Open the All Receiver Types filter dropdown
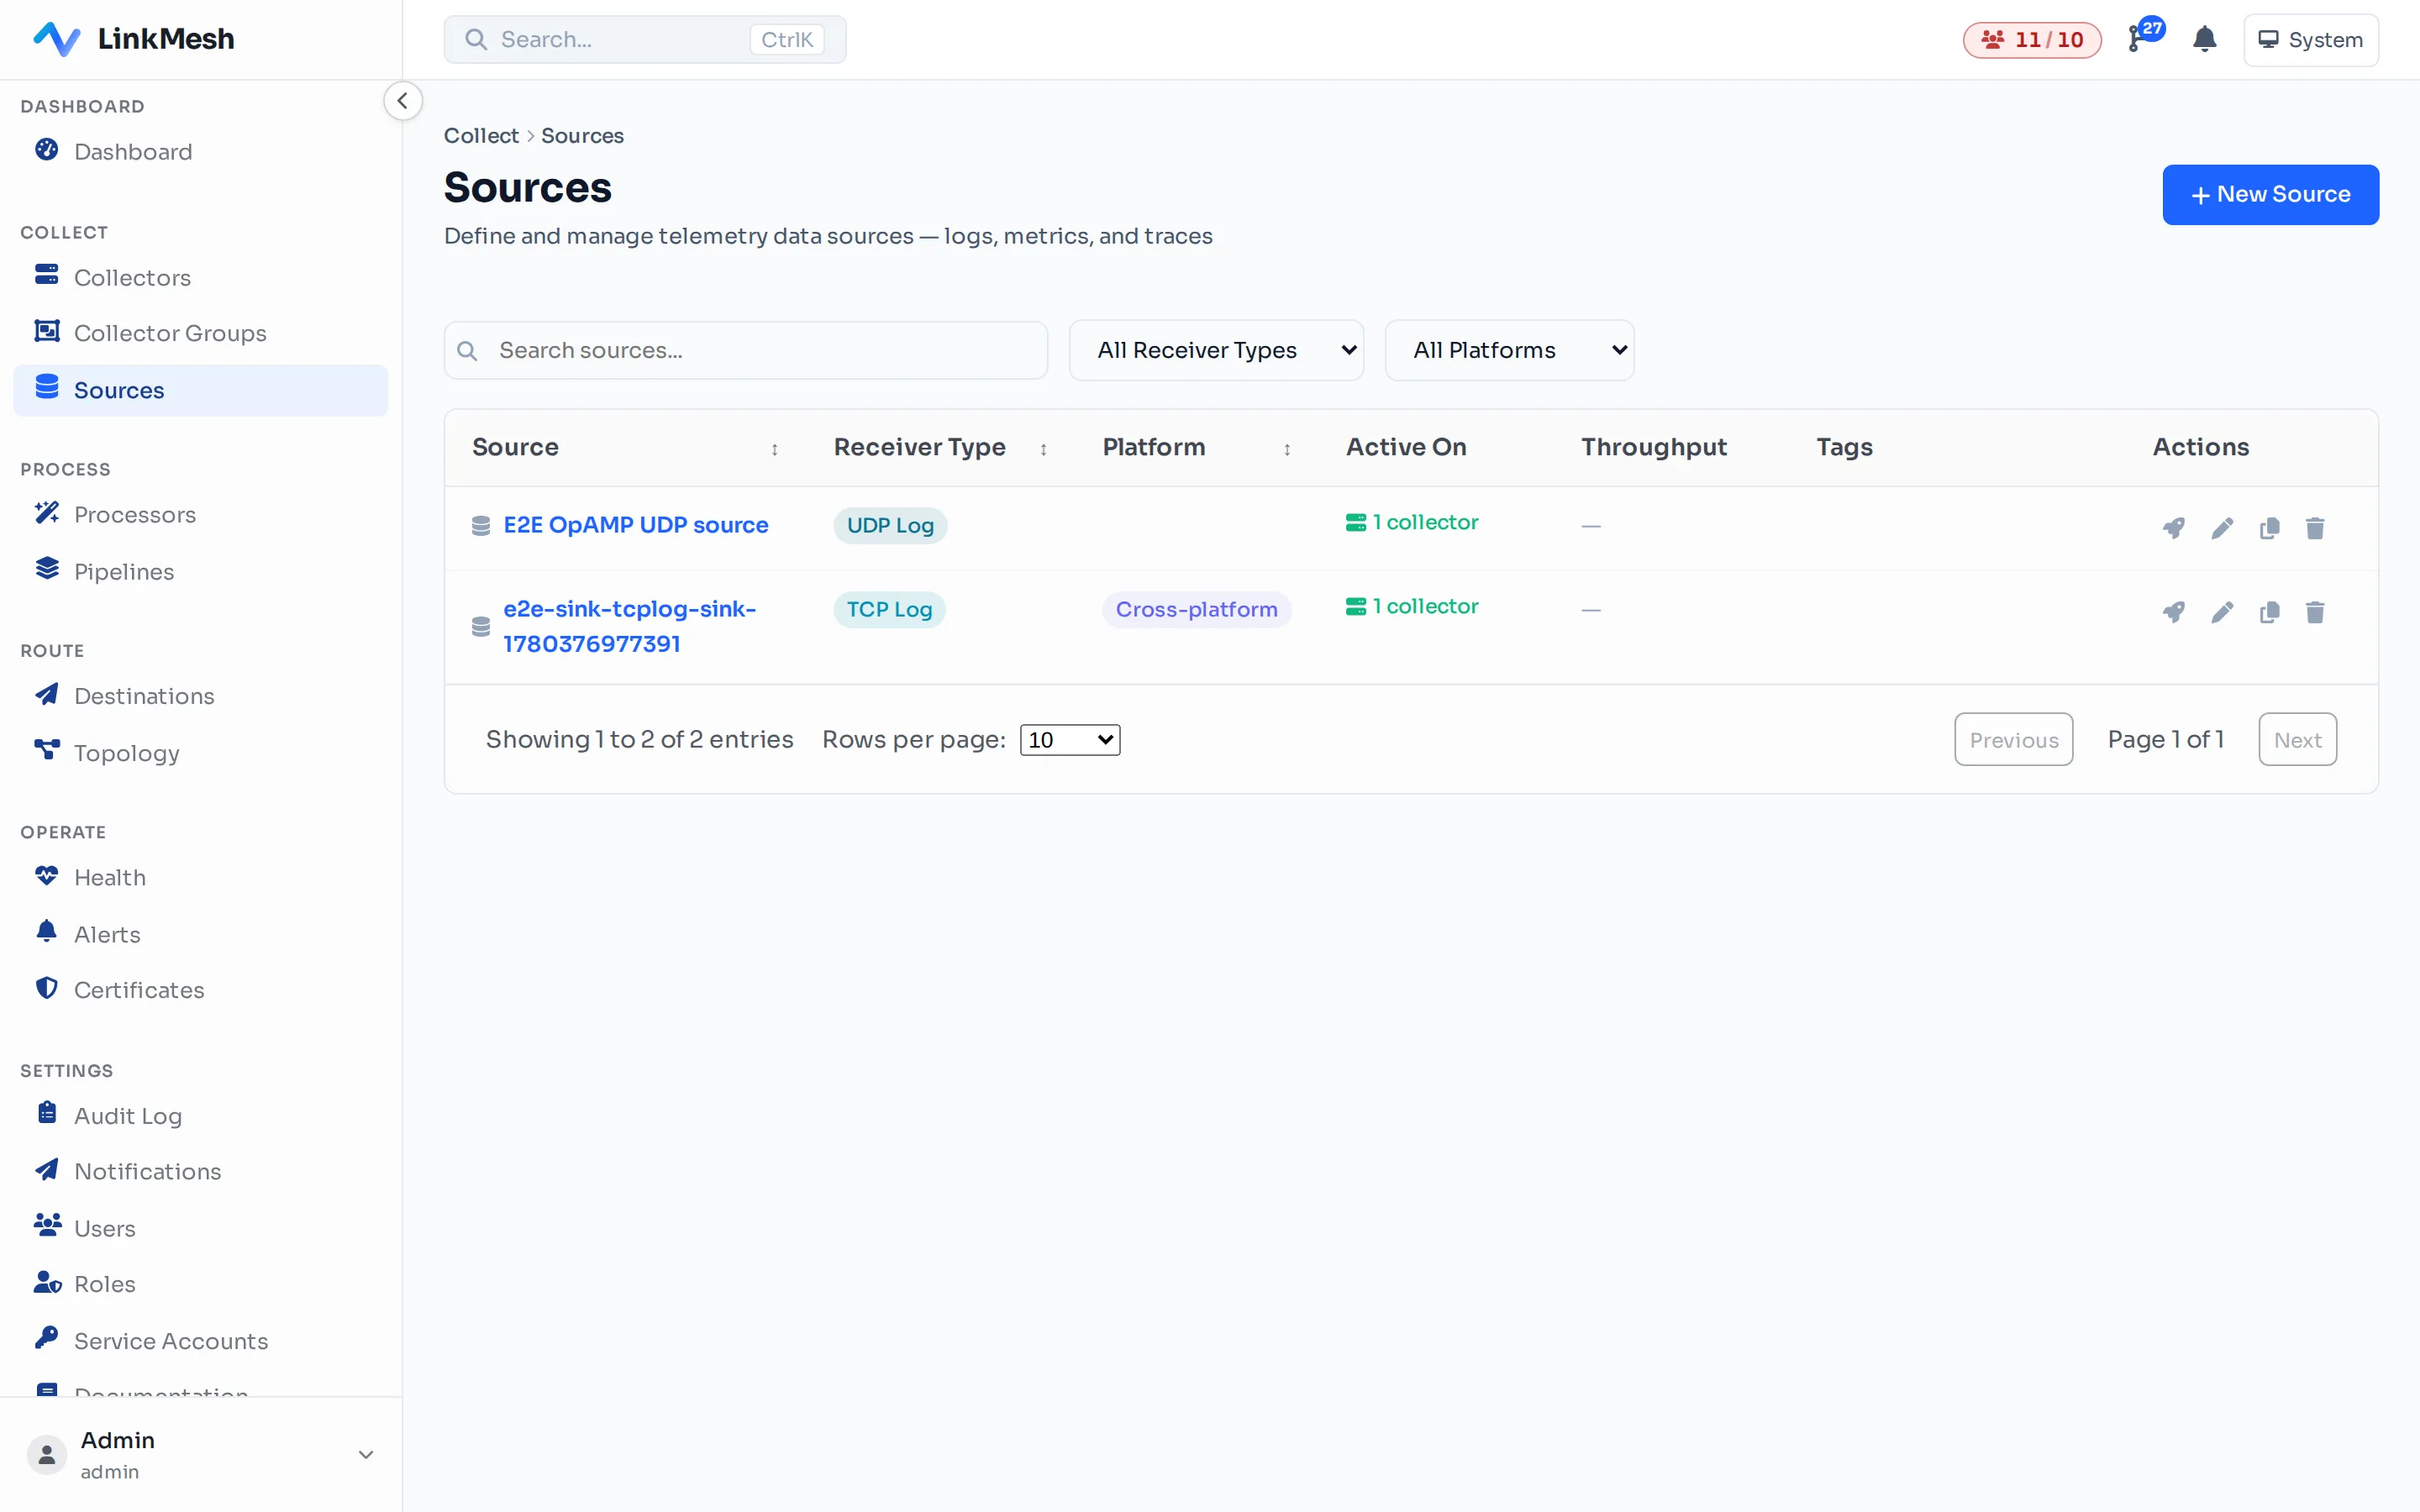2420x1512 pixels. [x=1216, y=350]
